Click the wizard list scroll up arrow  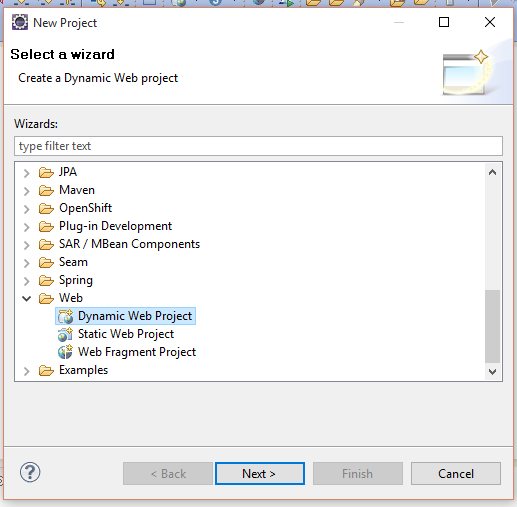492,172
